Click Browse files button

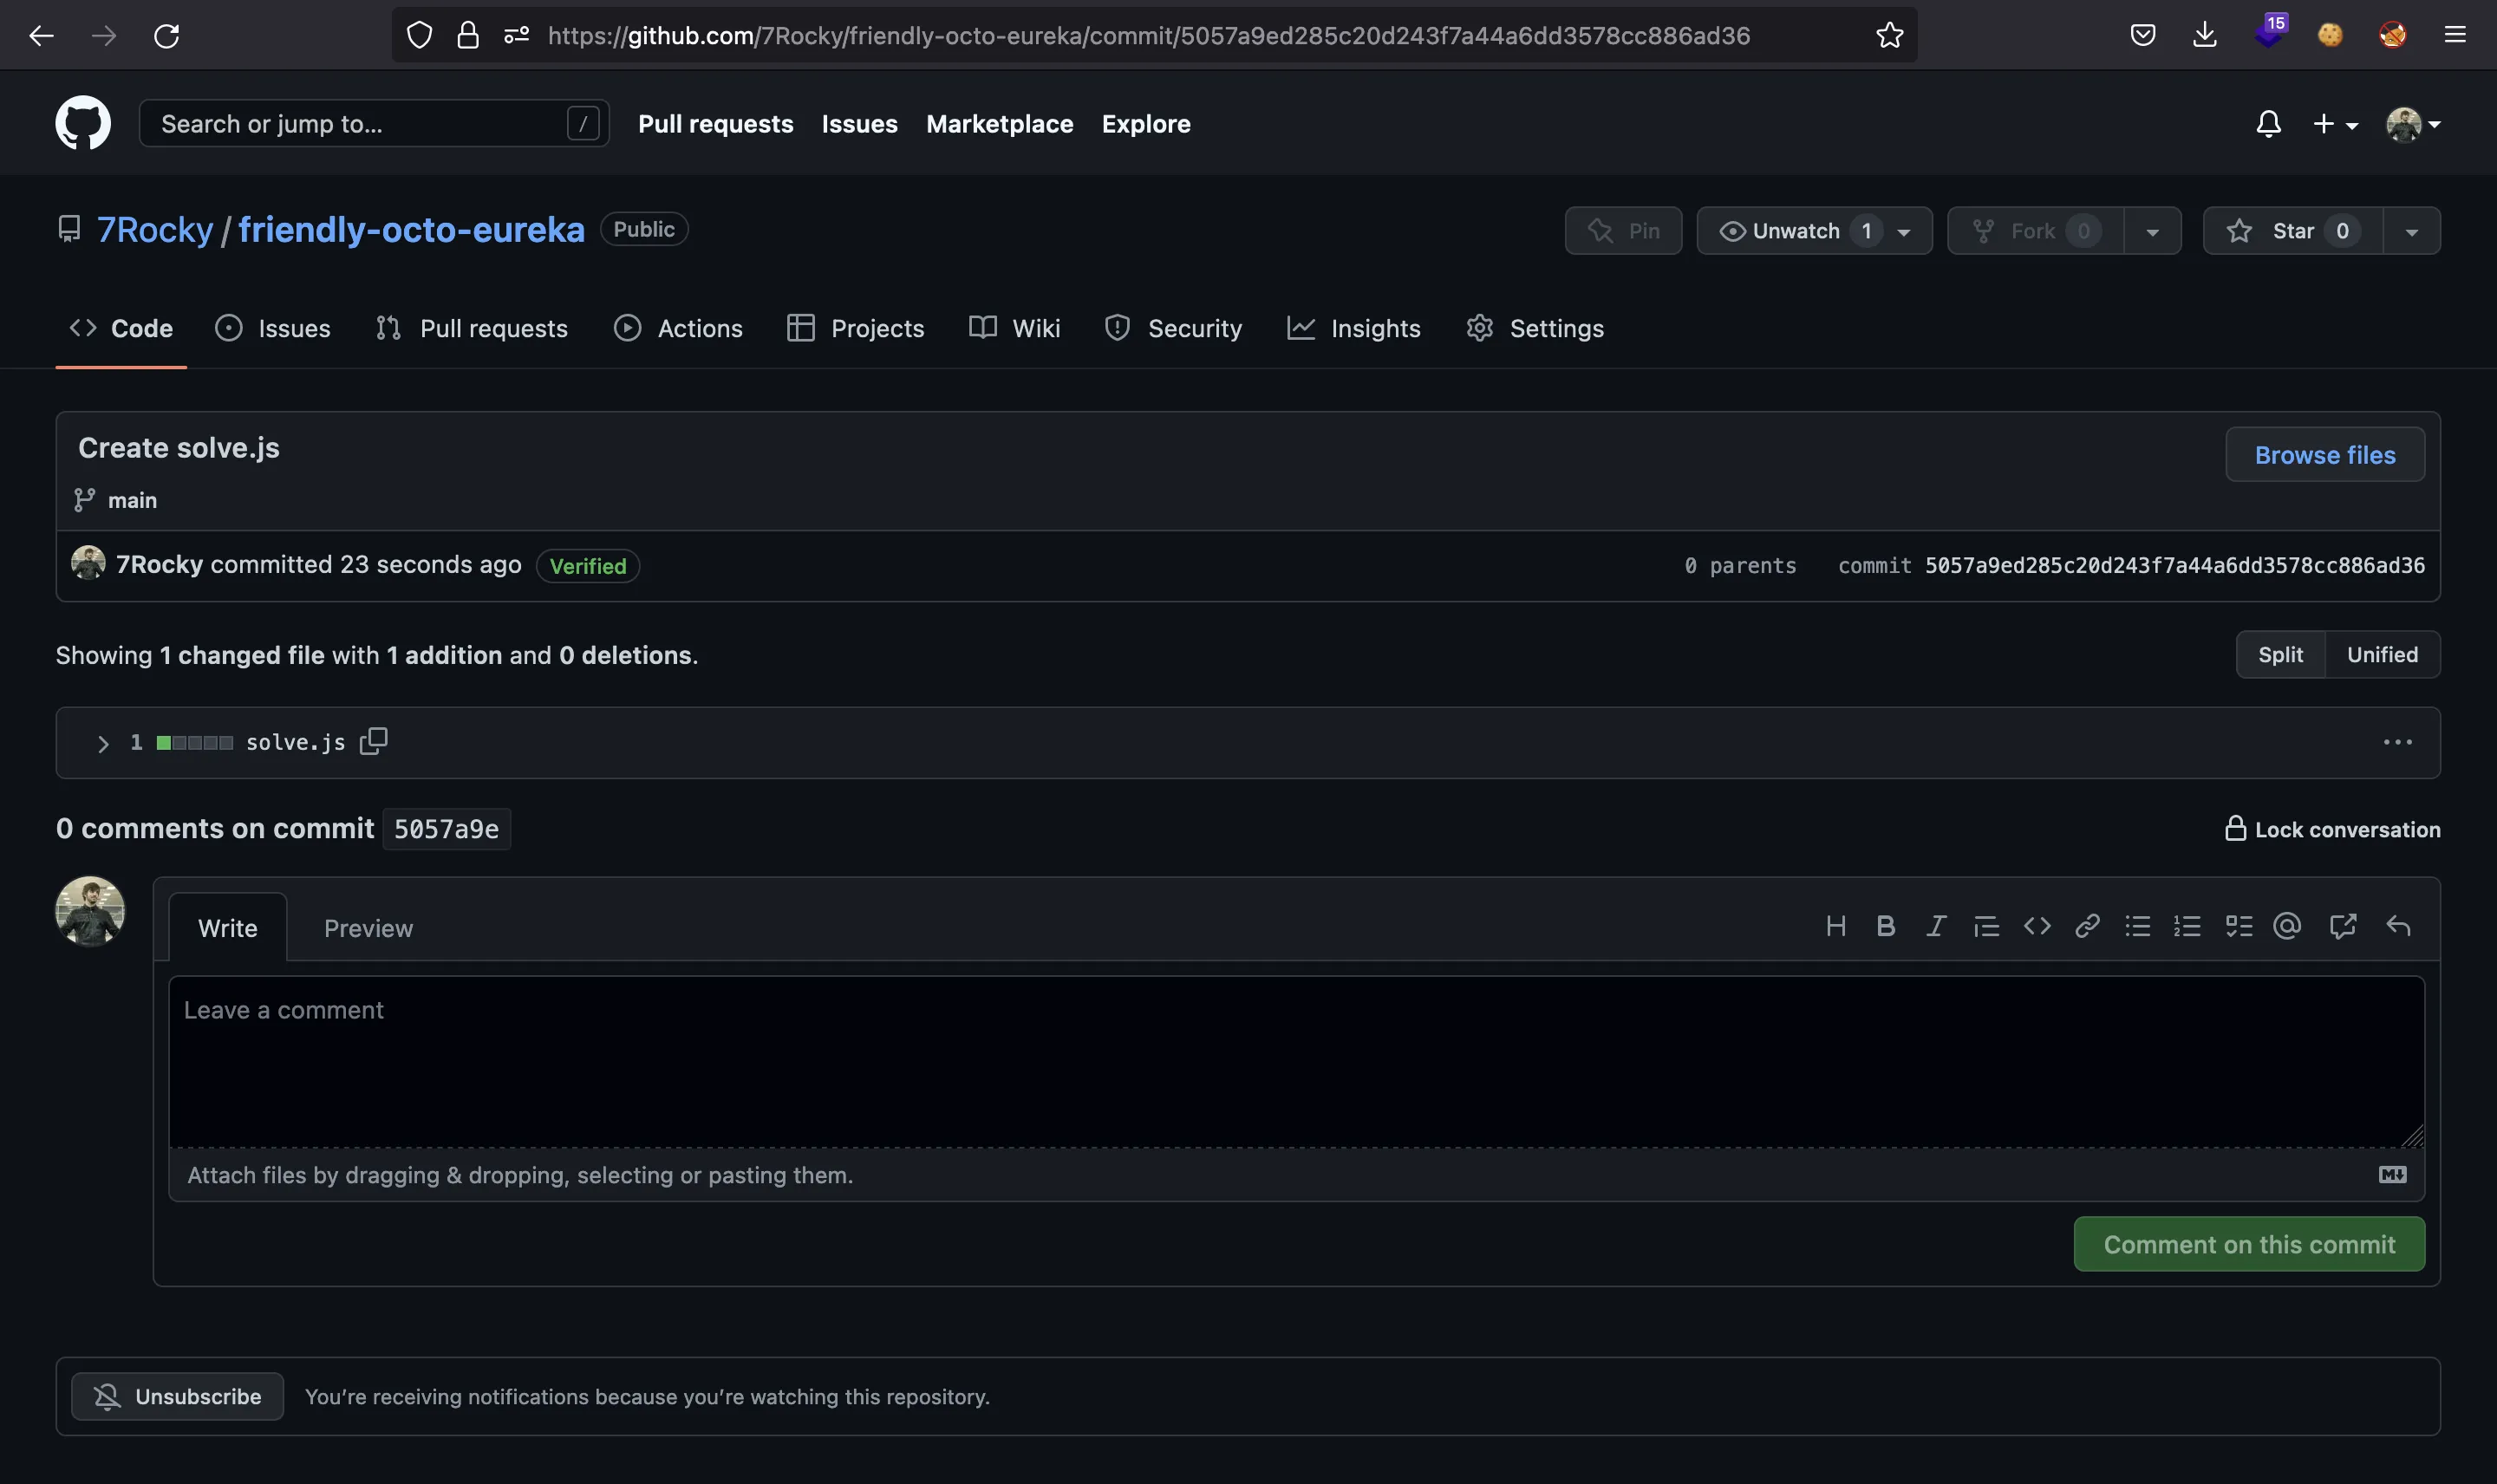(x=2325, y=455)
